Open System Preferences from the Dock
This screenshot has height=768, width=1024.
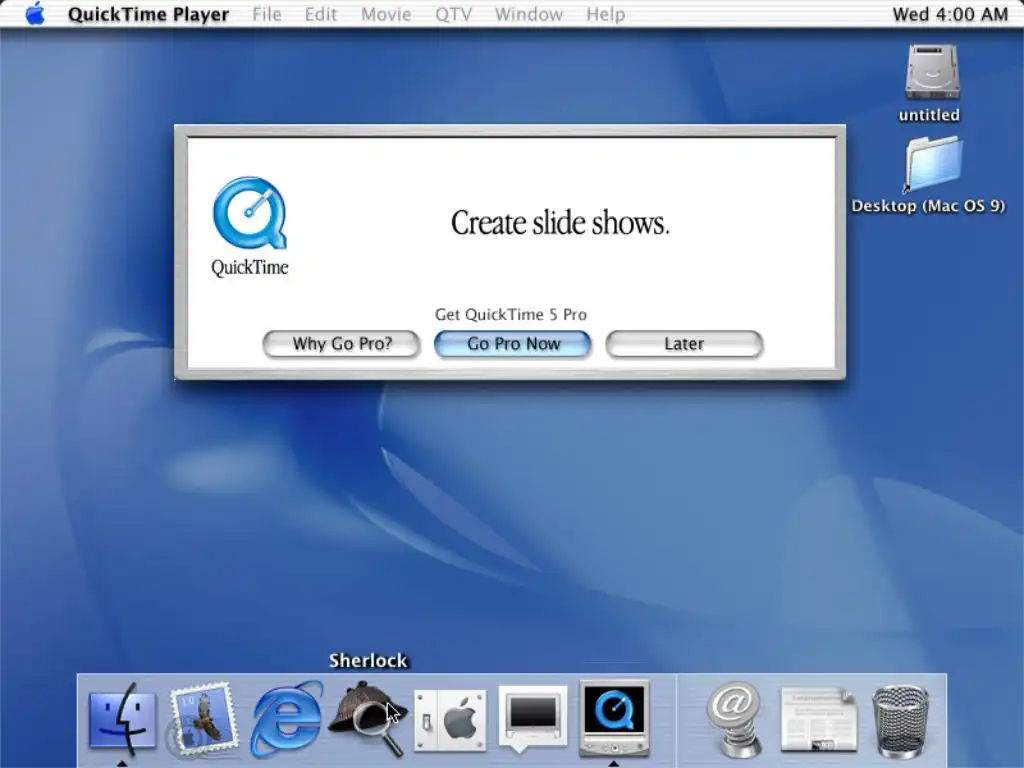451,720
